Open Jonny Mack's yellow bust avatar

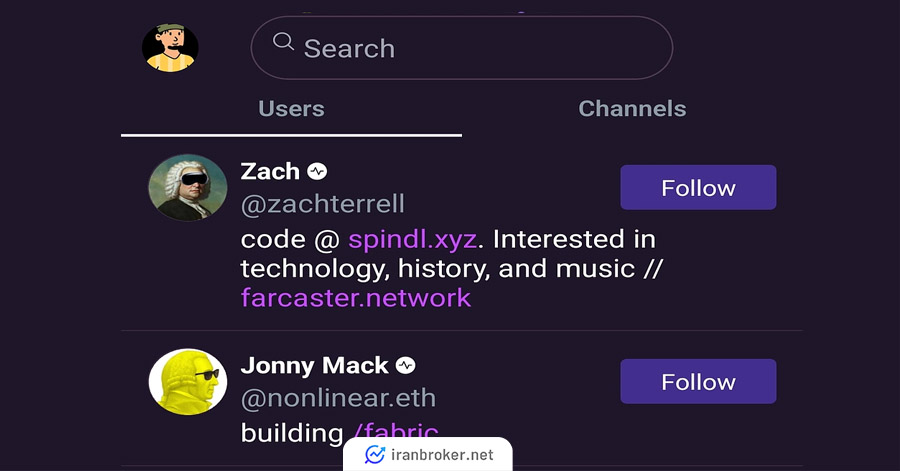(188, 382)
